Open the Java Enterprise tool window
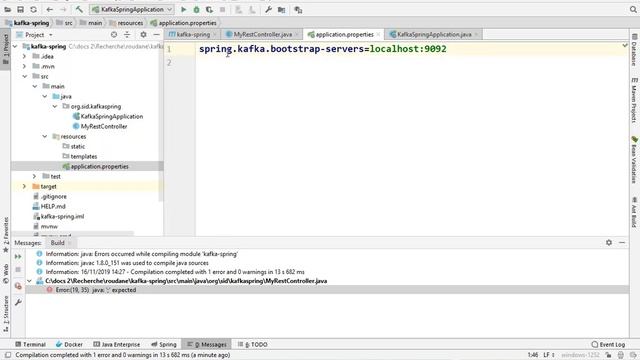 (117, 344)
